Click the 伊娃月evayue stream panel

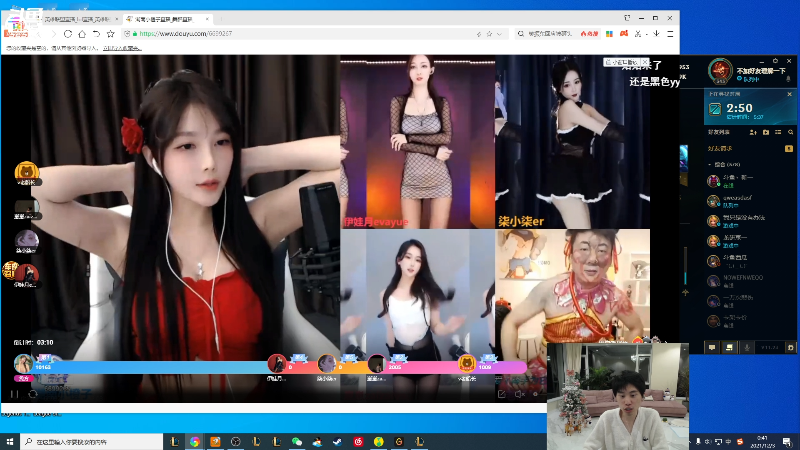417,142
